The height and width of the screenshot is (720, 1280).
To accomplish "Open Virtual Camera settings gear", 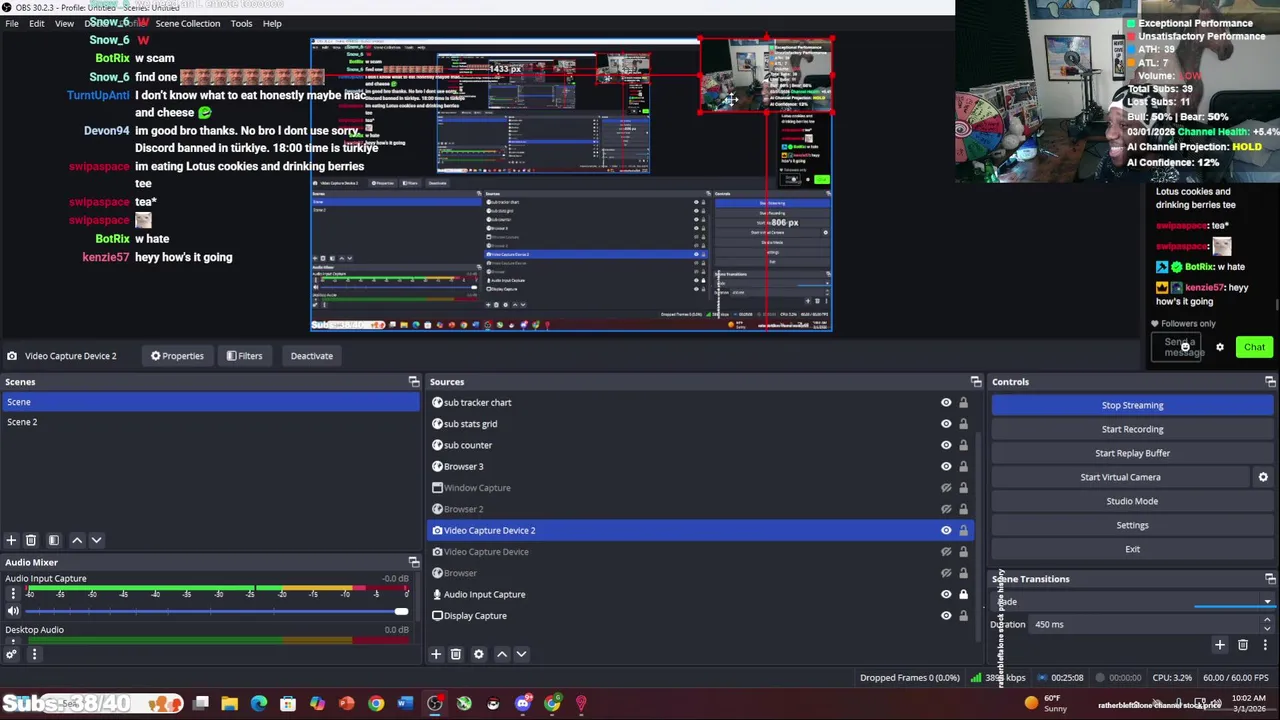I will click(1263, 477).
